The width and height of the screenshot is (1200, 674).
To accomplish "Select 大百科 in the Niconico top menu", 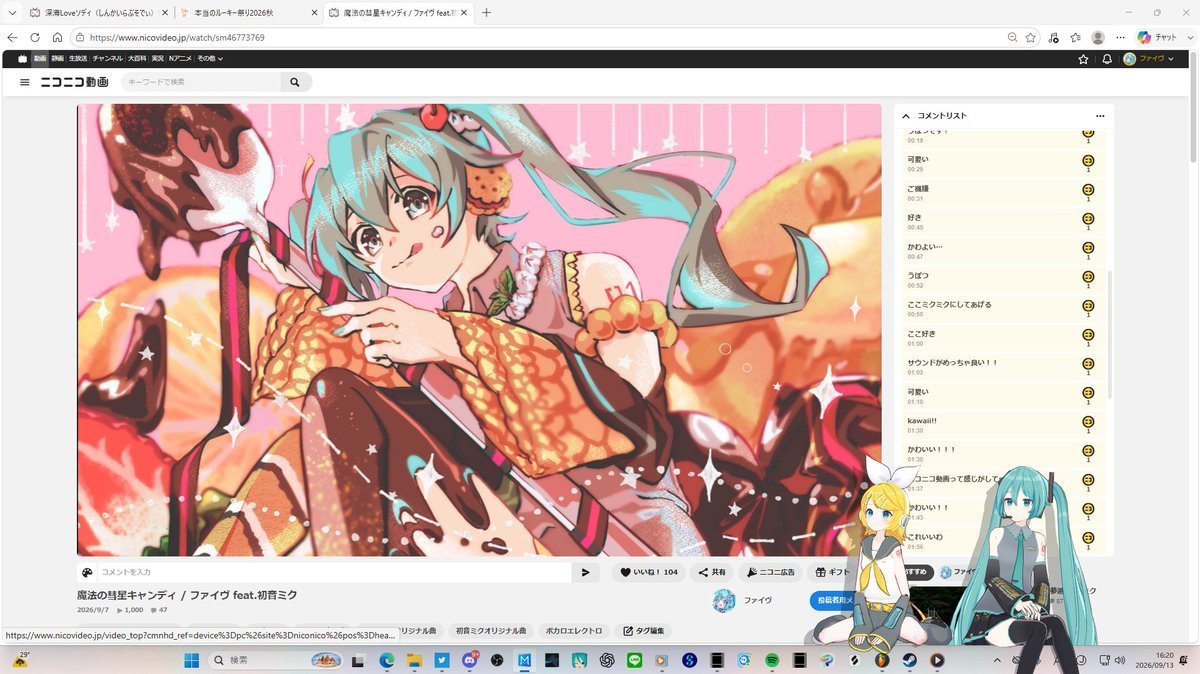I will 137,59.
